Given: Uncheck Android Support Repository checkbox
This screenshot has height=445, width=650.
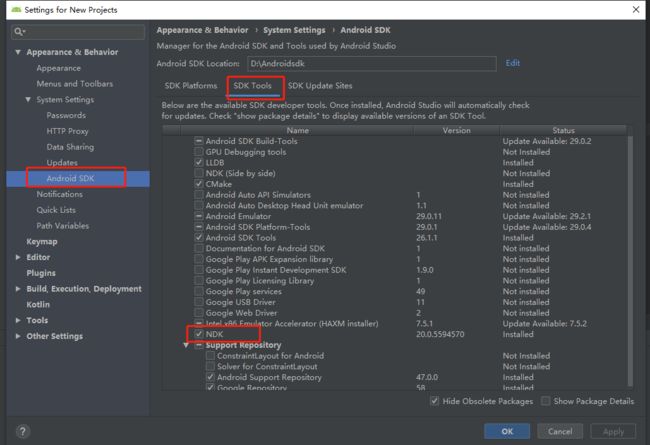Looking at the screenshot, I should (210, 377).
